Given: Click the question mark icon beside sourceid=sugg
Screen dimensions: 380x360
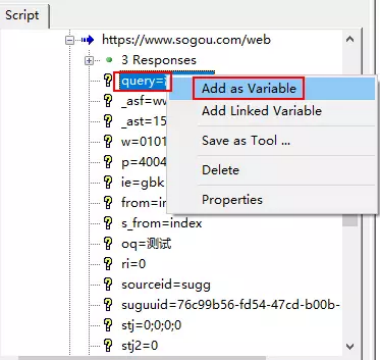Looking at the screenshot, I should [108, 284].
